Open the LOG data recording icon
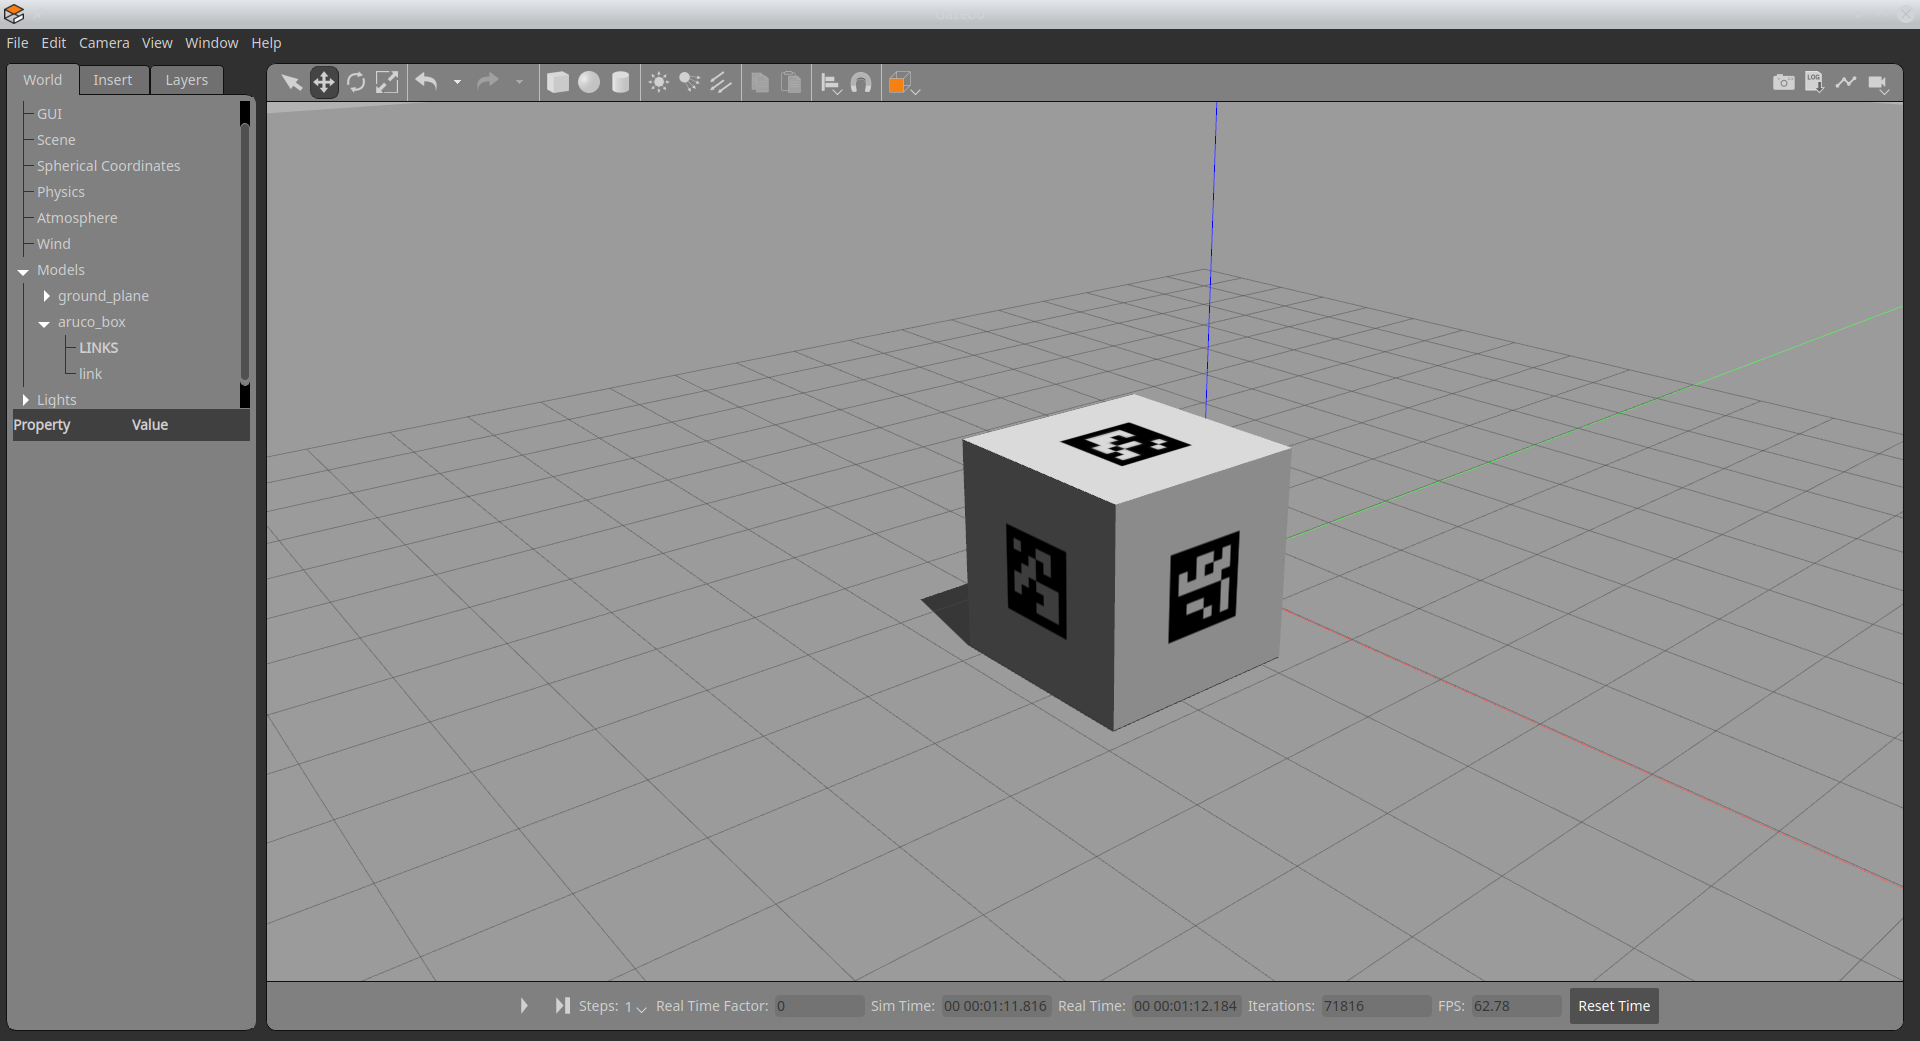This screenshot has width=1920, height=1041. (1815, 82)
